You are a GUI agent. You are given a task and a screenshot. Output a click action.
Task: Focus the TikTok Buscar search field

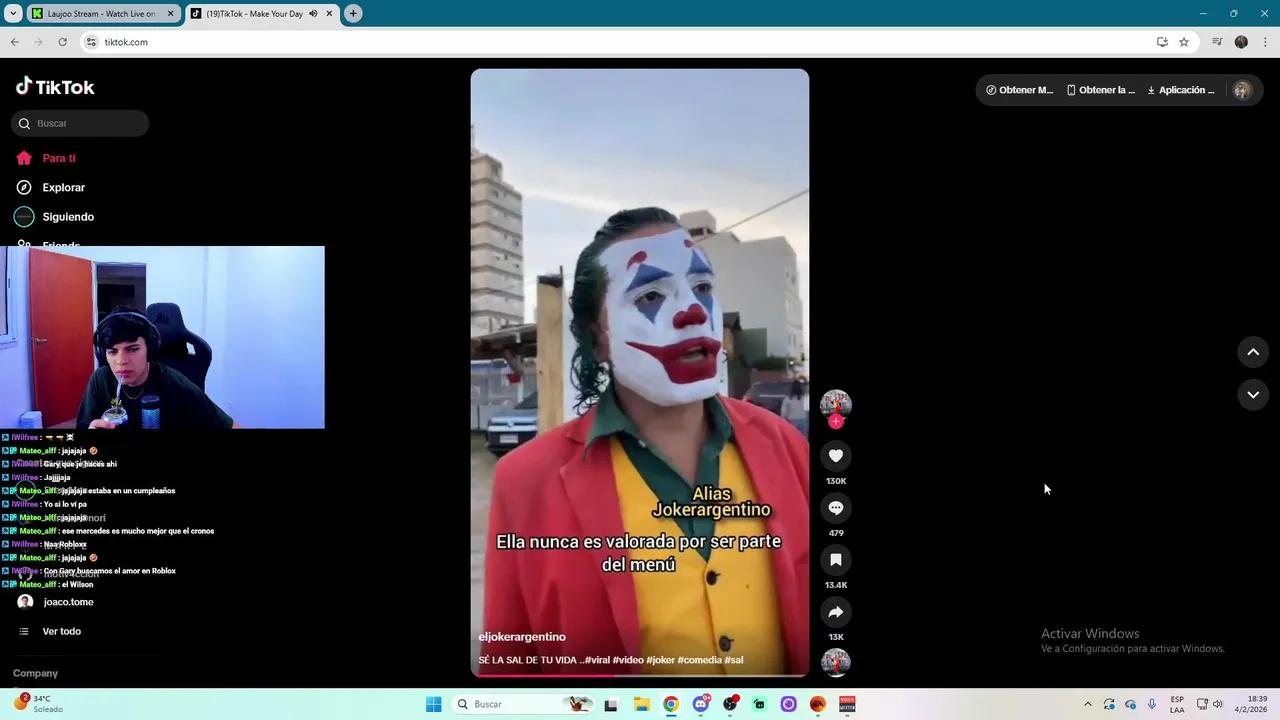[80, 123]
